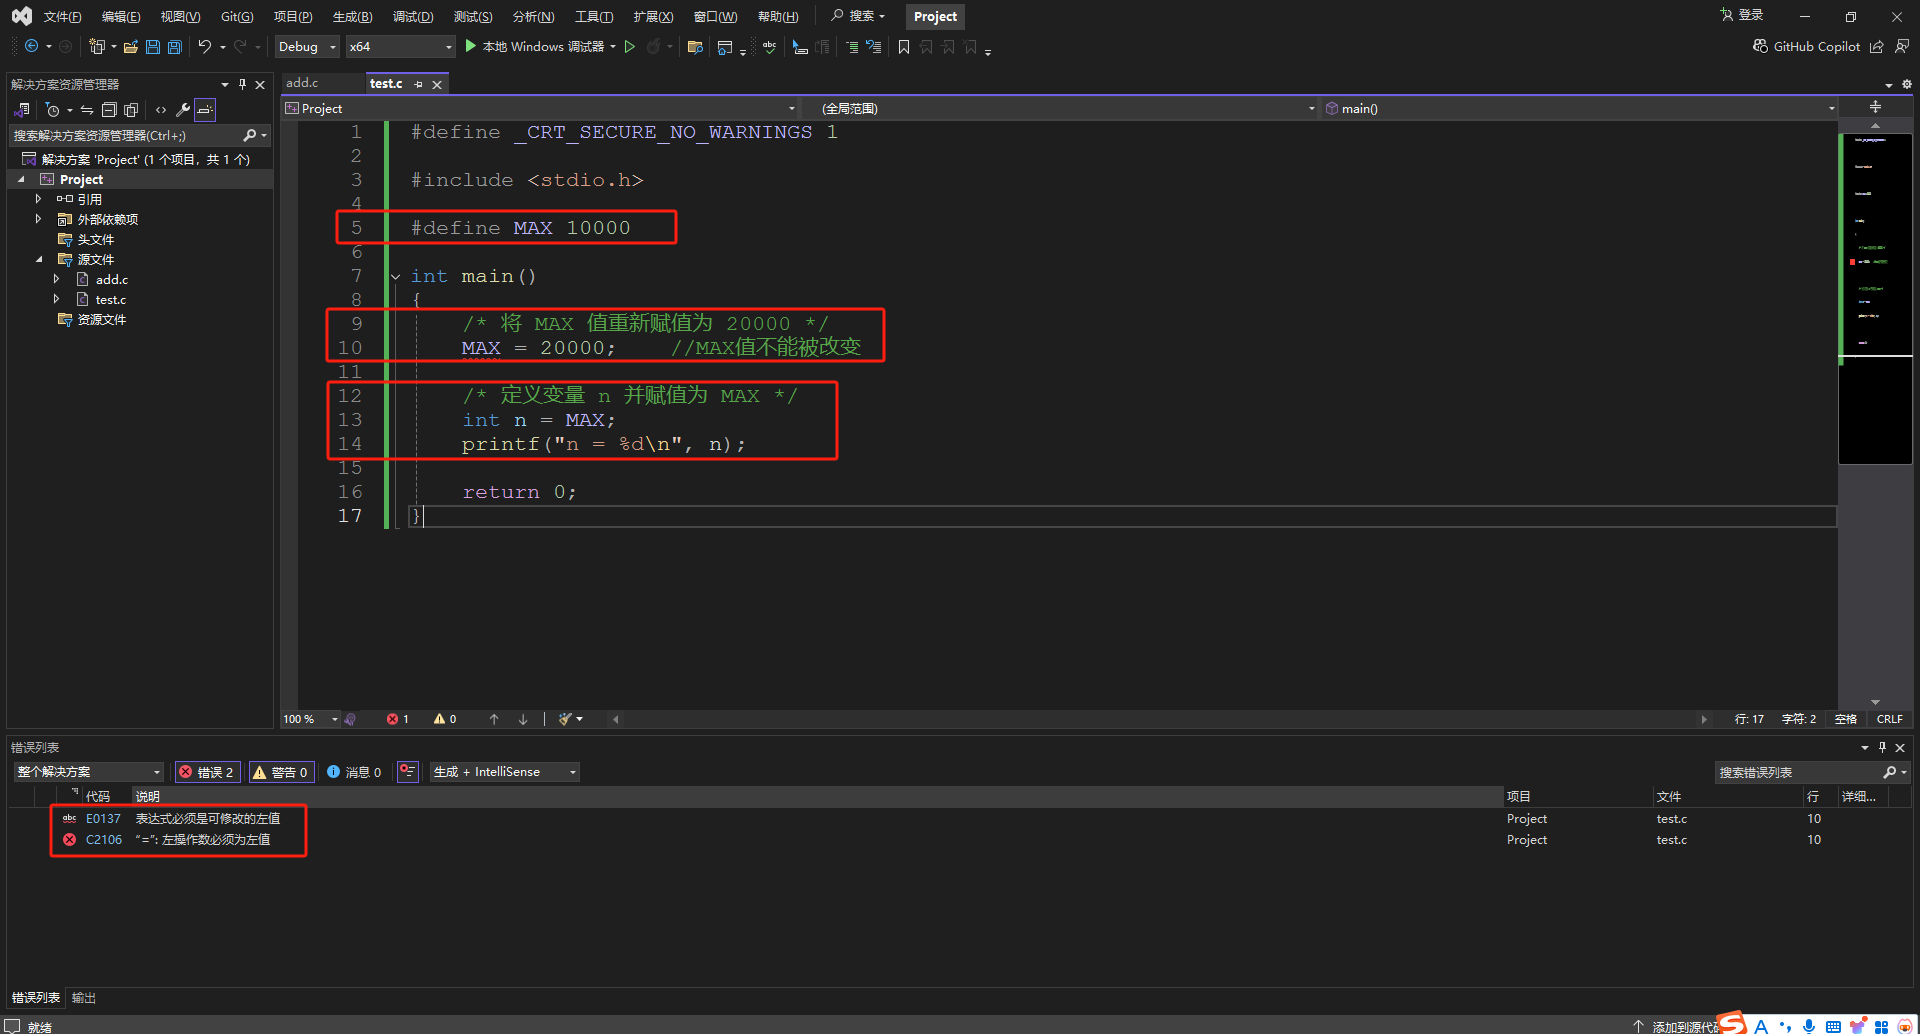Click the split editor window handle

click(1875, 107)
